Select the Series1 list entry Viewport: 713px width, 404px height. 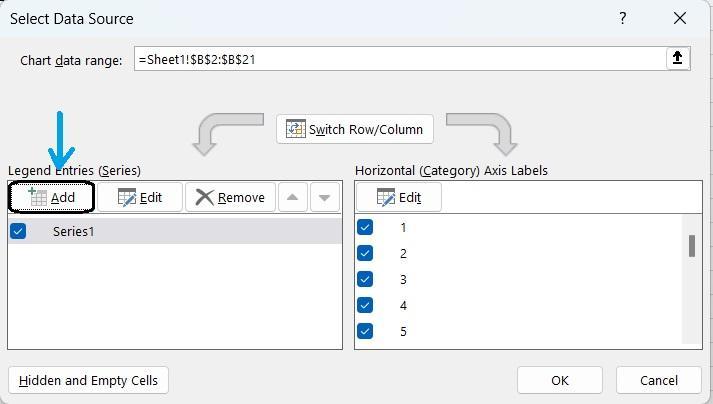coord(74,231)
